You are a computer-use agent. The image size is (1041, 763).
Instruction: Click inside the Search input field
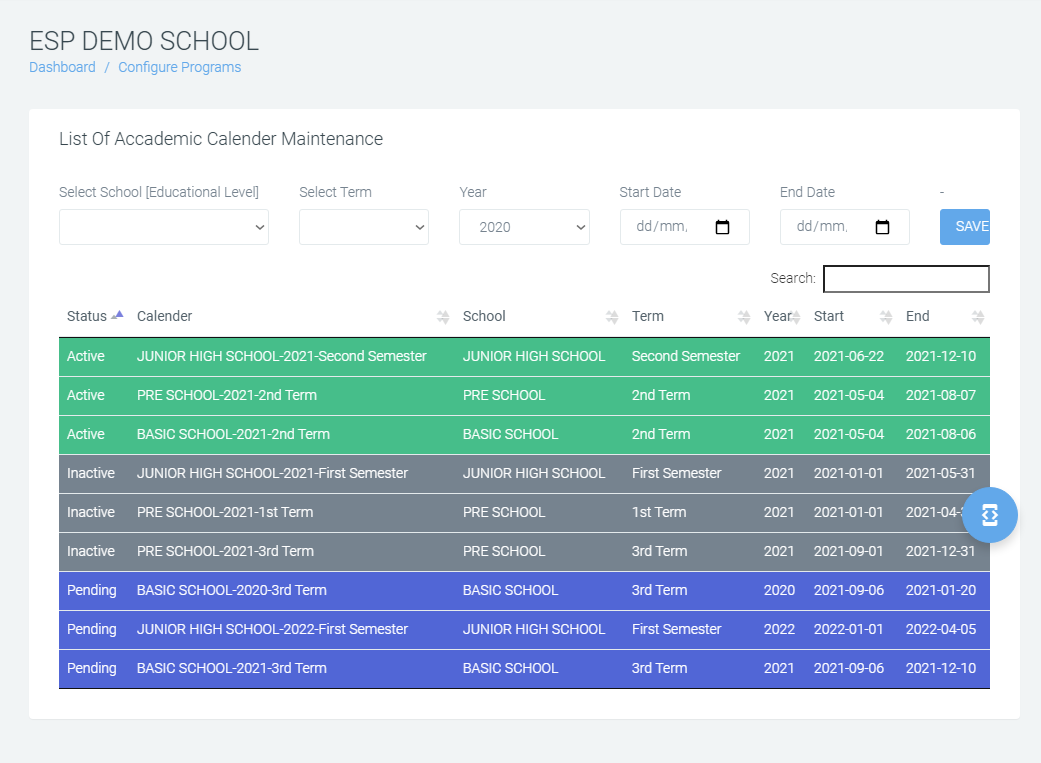click(905, 278)
